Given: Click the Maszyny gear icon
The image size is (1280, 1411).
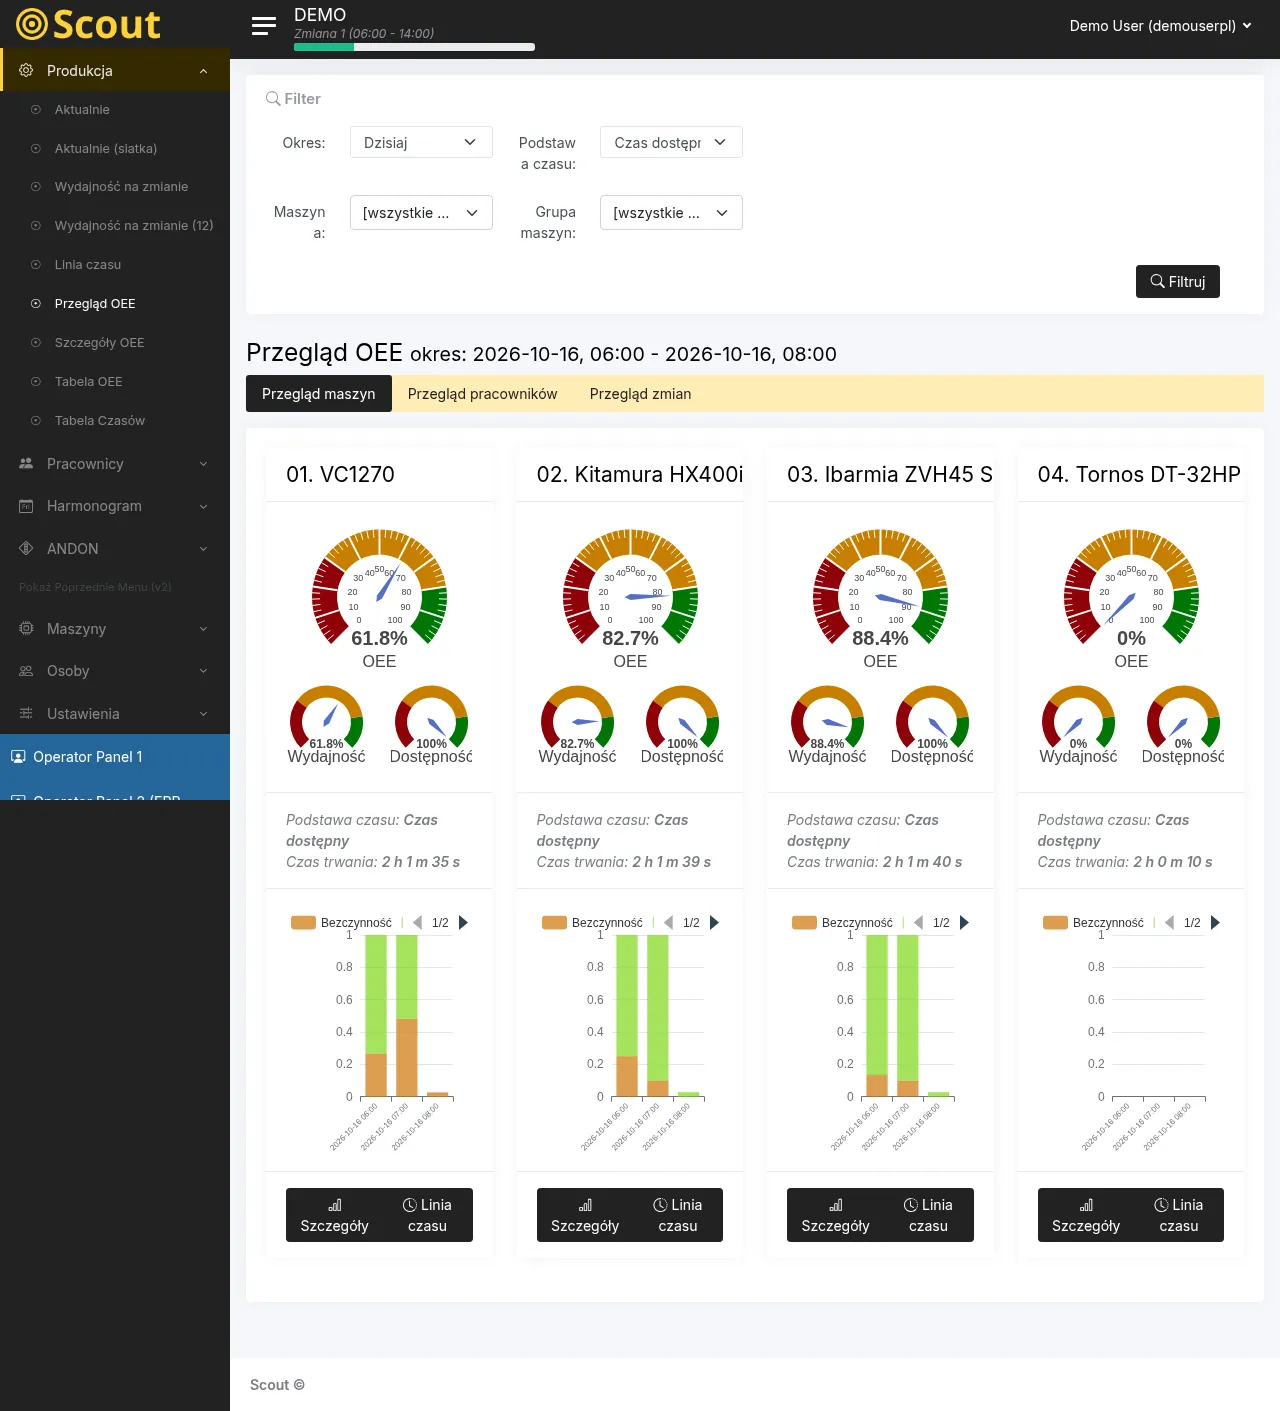Looking at the screenshot, I should (26, 629).
